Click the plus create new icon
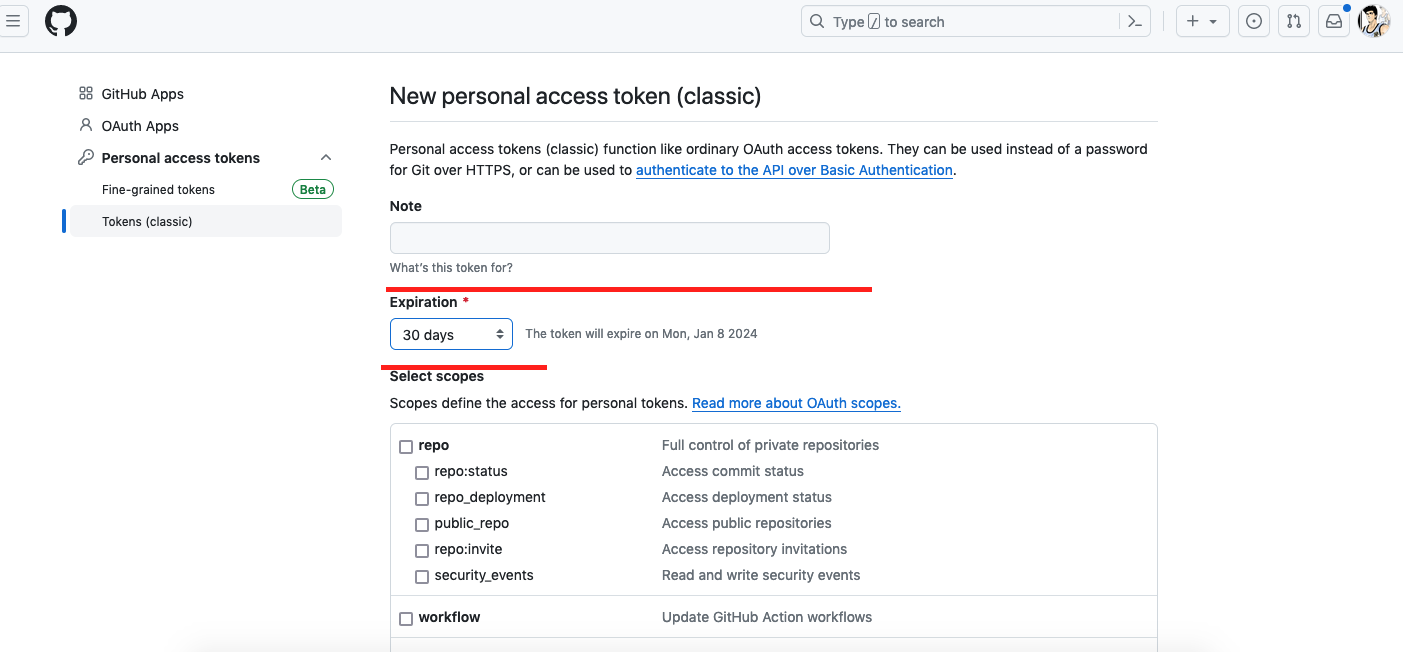Image resolution: width=1403 pixels, height=652 pixels. coord(1192,21)
